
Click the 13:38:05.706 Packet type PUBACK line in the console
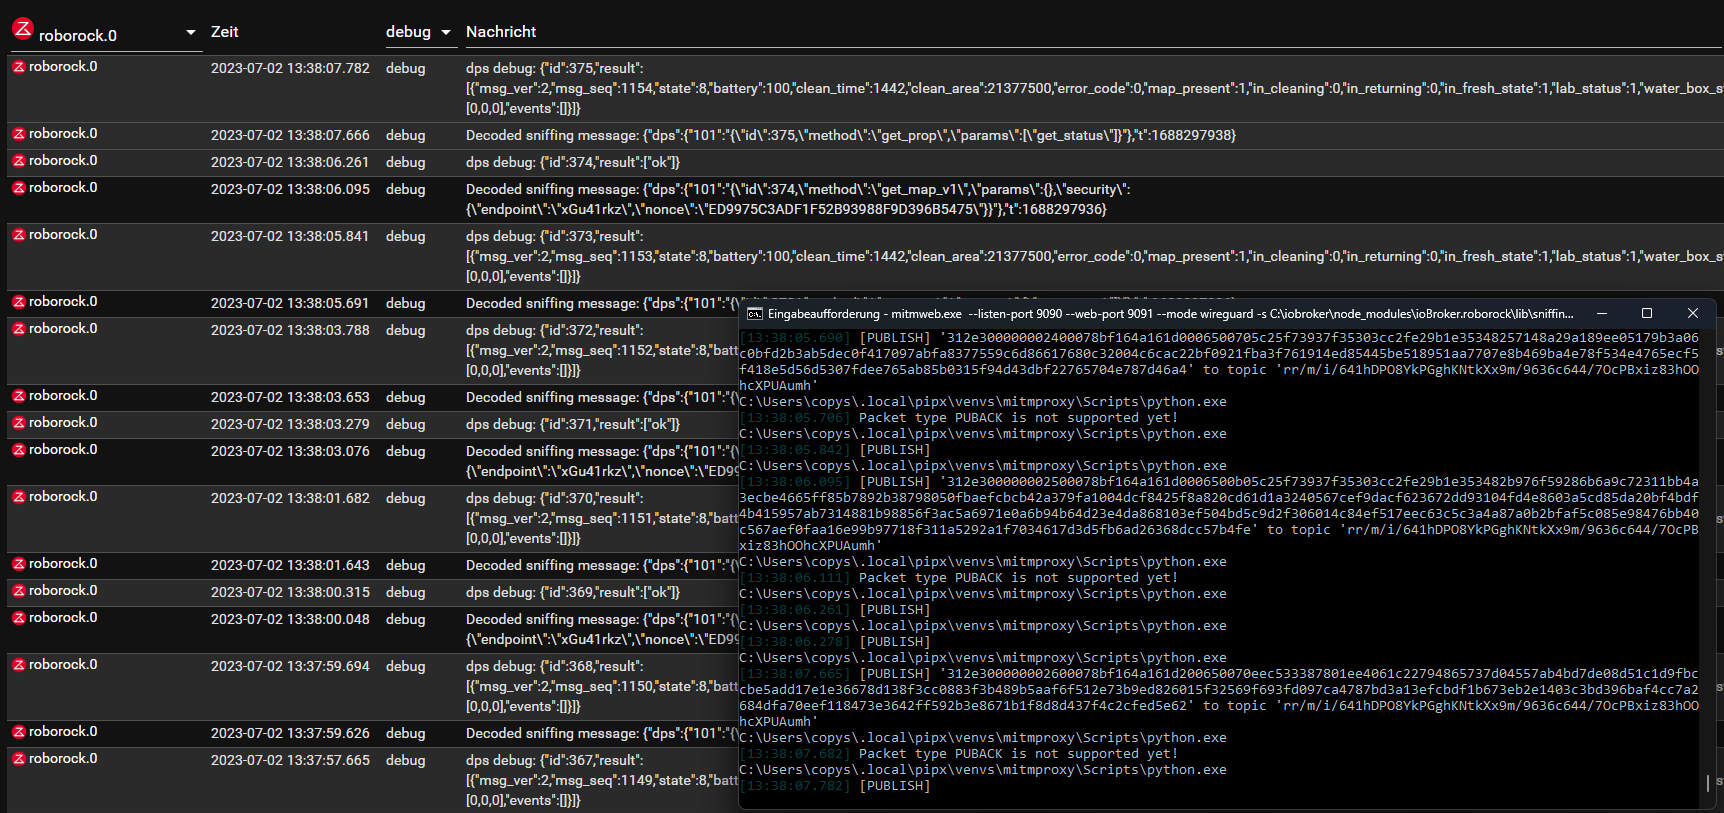click(960, 418)
